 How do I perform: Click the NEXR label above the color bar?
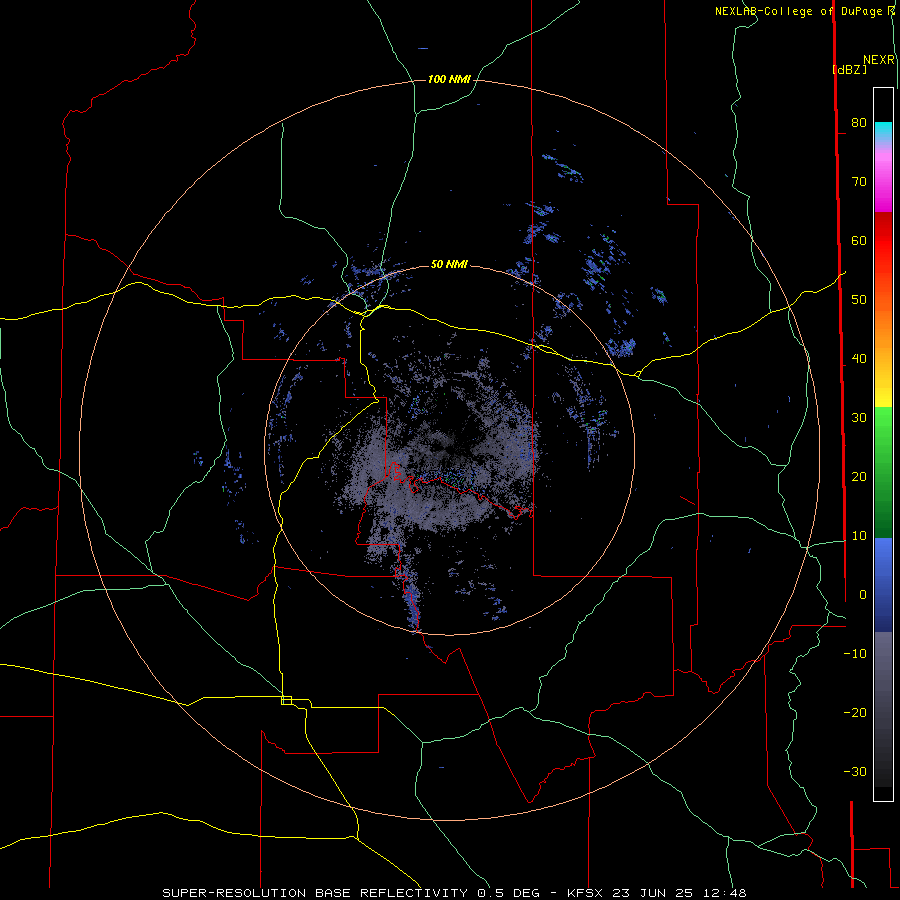point(879,60)
